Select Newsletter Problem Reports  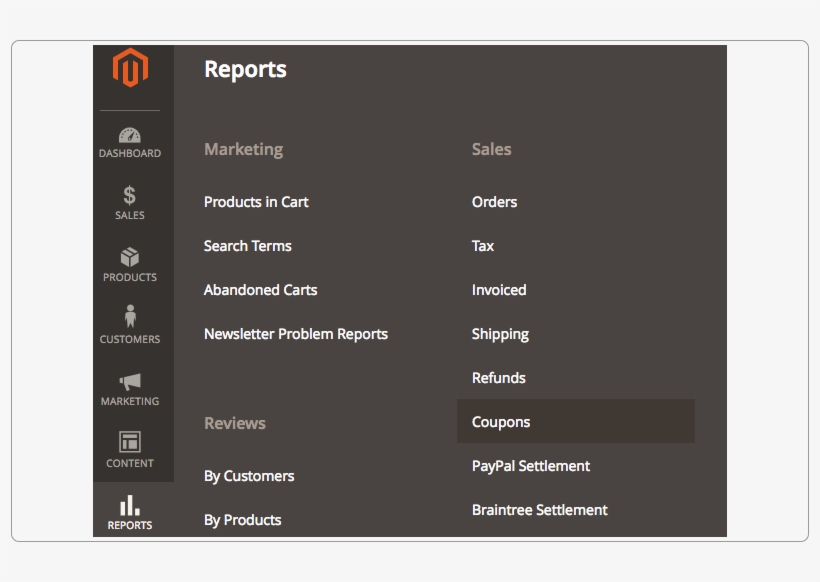pos(296,333)
